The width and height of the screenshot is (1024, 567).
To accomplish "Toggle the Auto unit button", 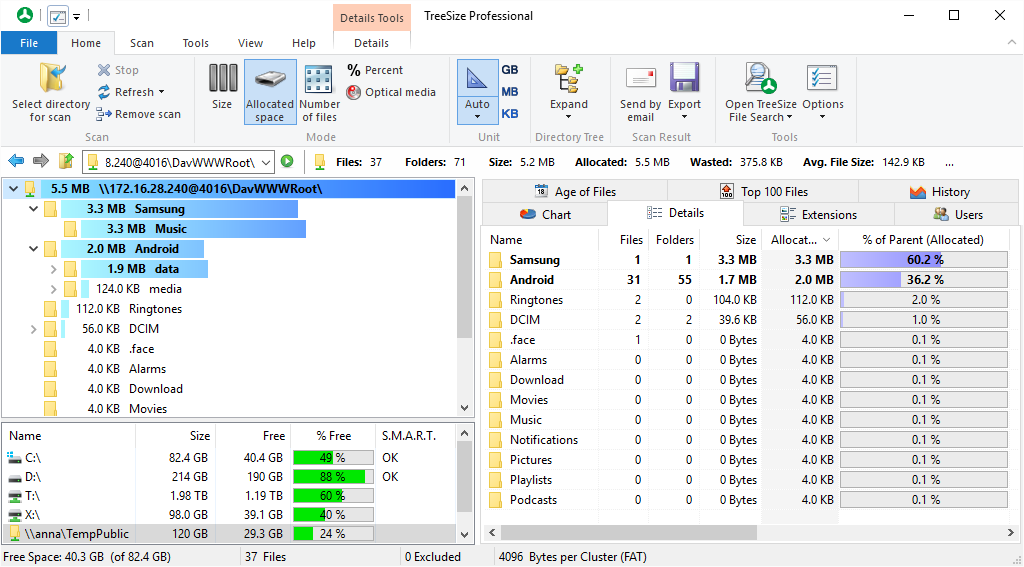I will pos(477,92).
